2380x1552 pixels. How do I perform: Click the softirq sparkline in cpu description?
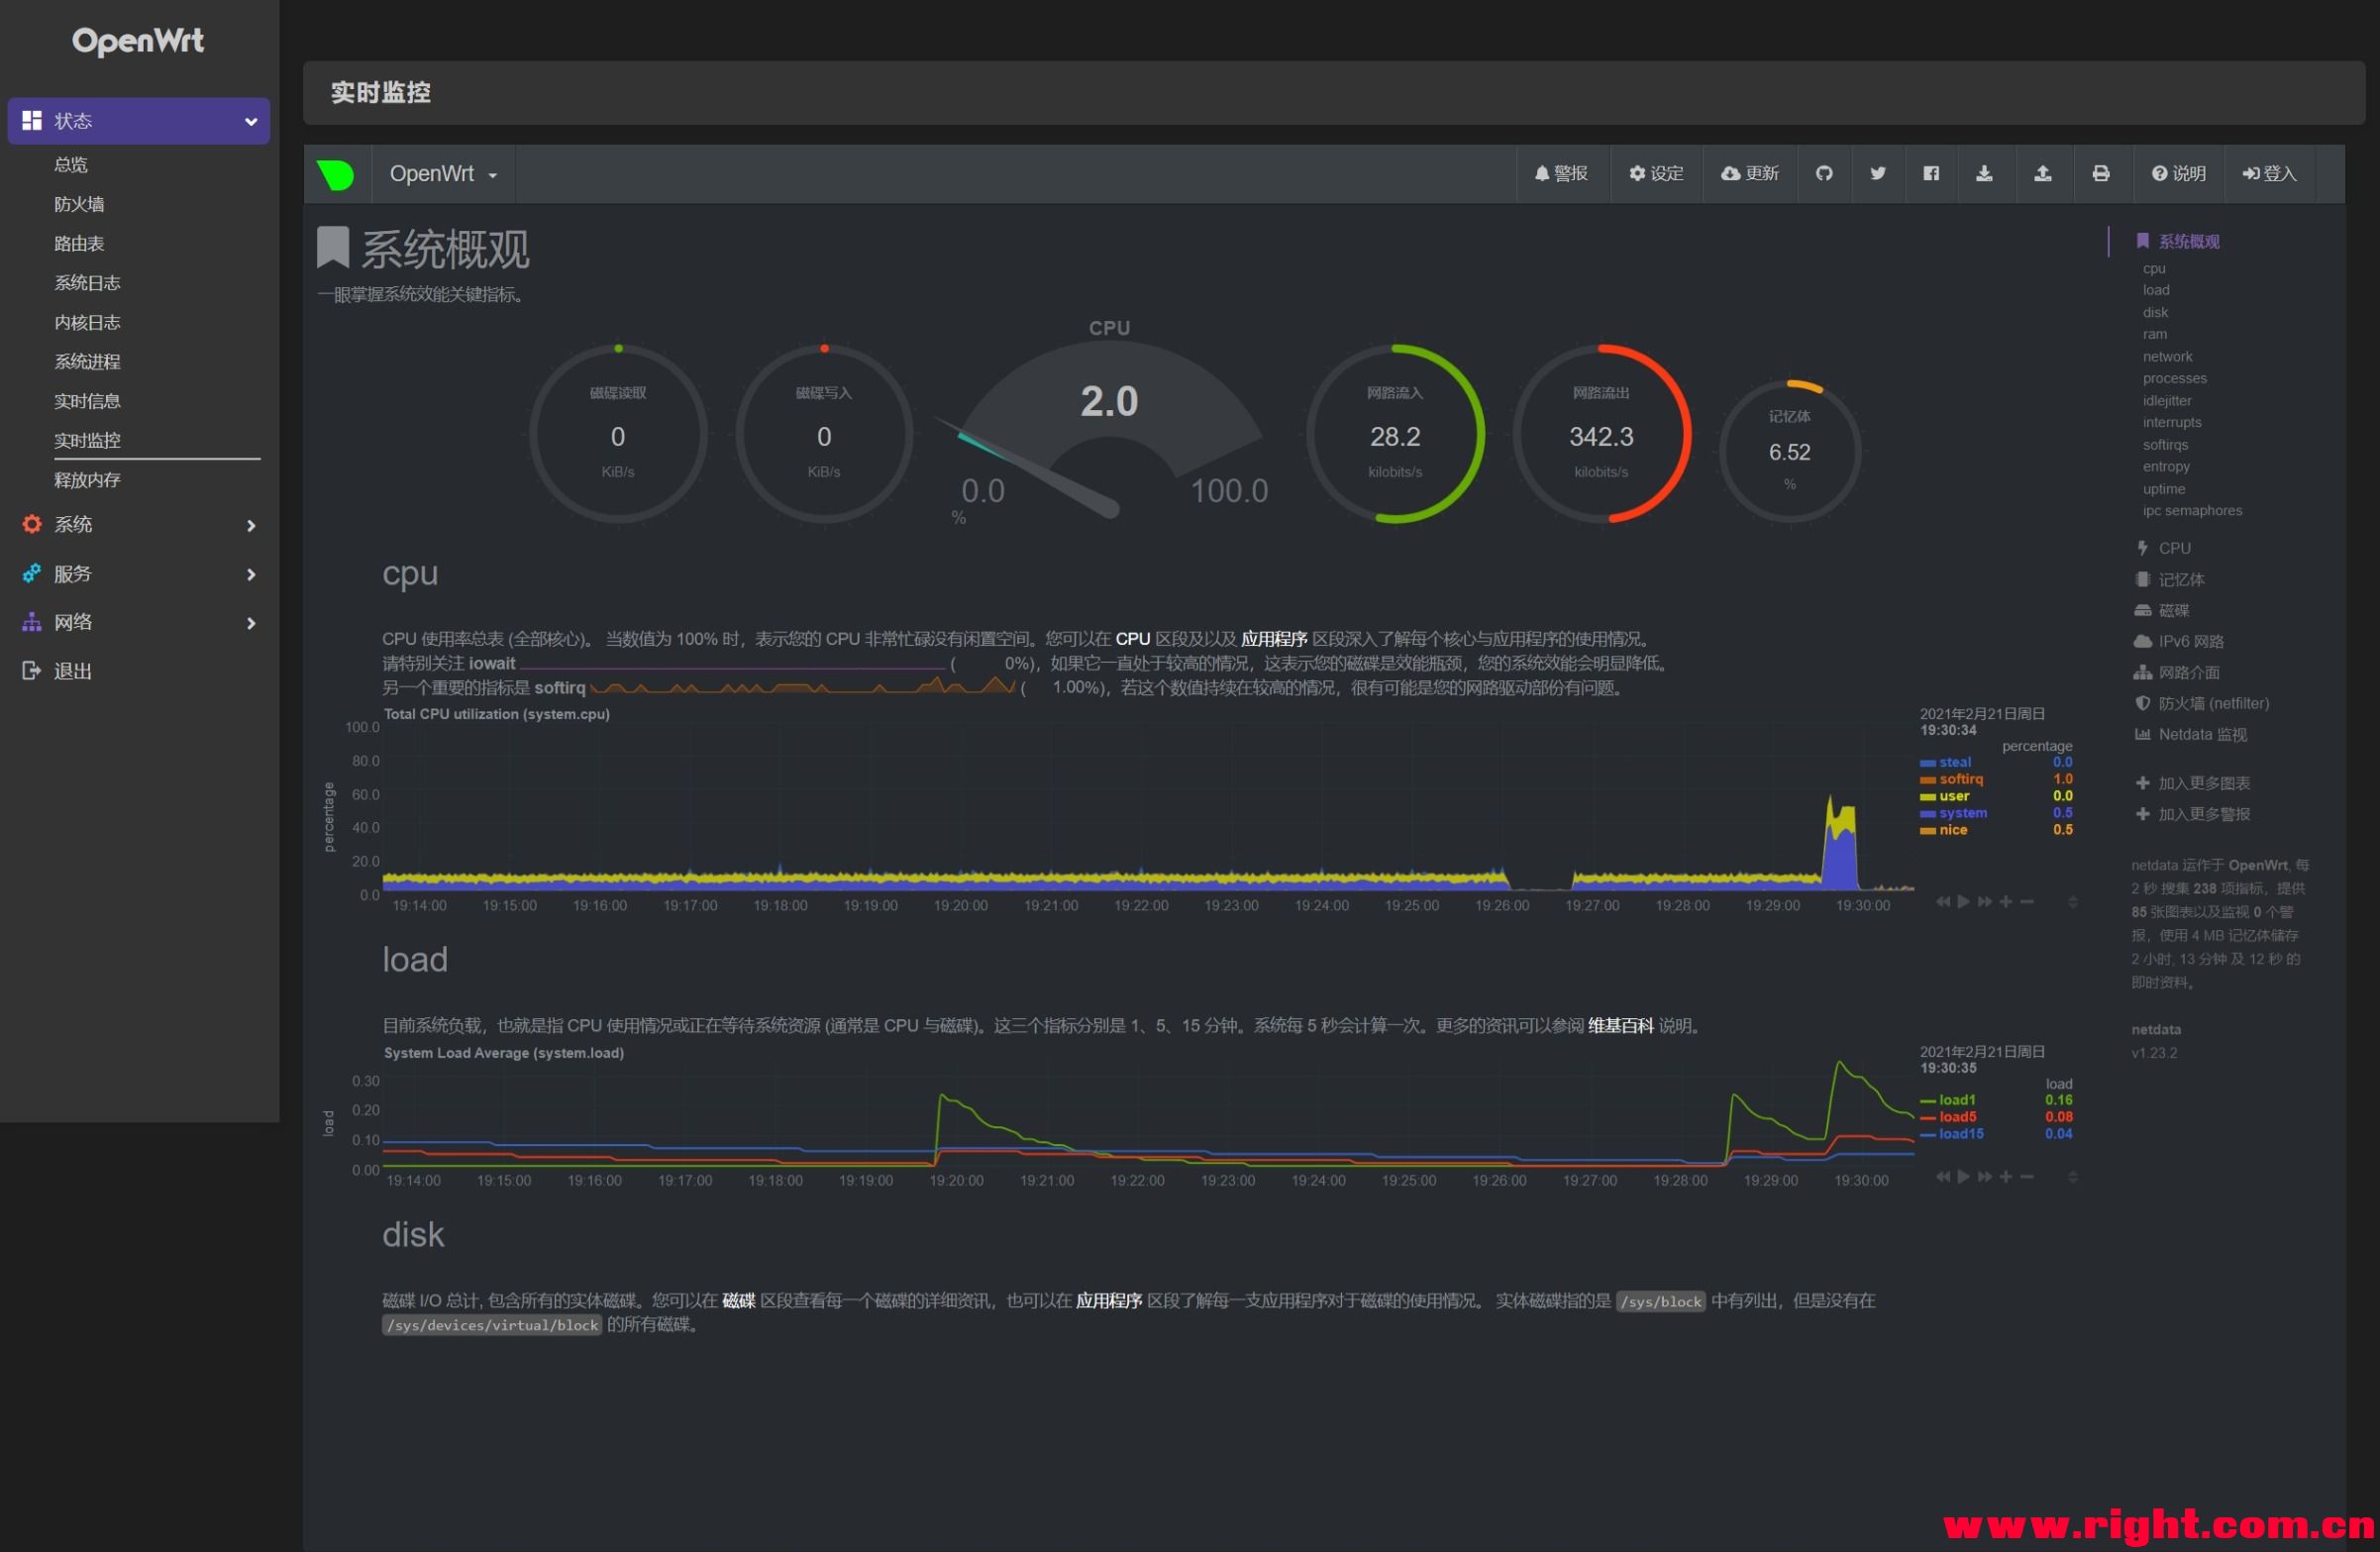(802, 686)
